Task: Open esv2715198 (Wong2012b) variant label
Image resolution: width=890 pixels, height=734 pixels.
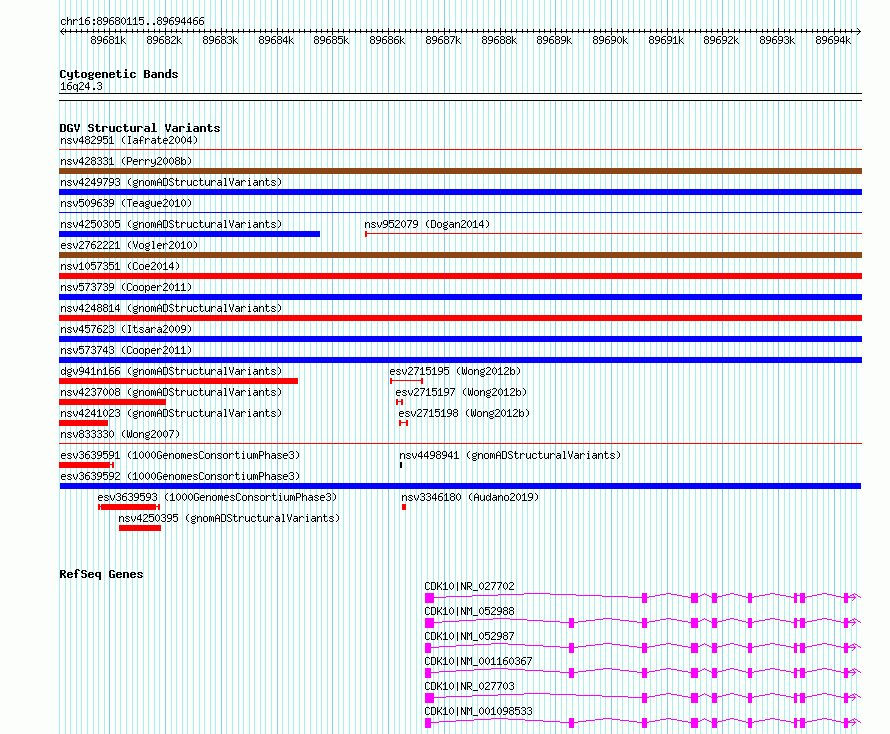Action: click(464, 413)
